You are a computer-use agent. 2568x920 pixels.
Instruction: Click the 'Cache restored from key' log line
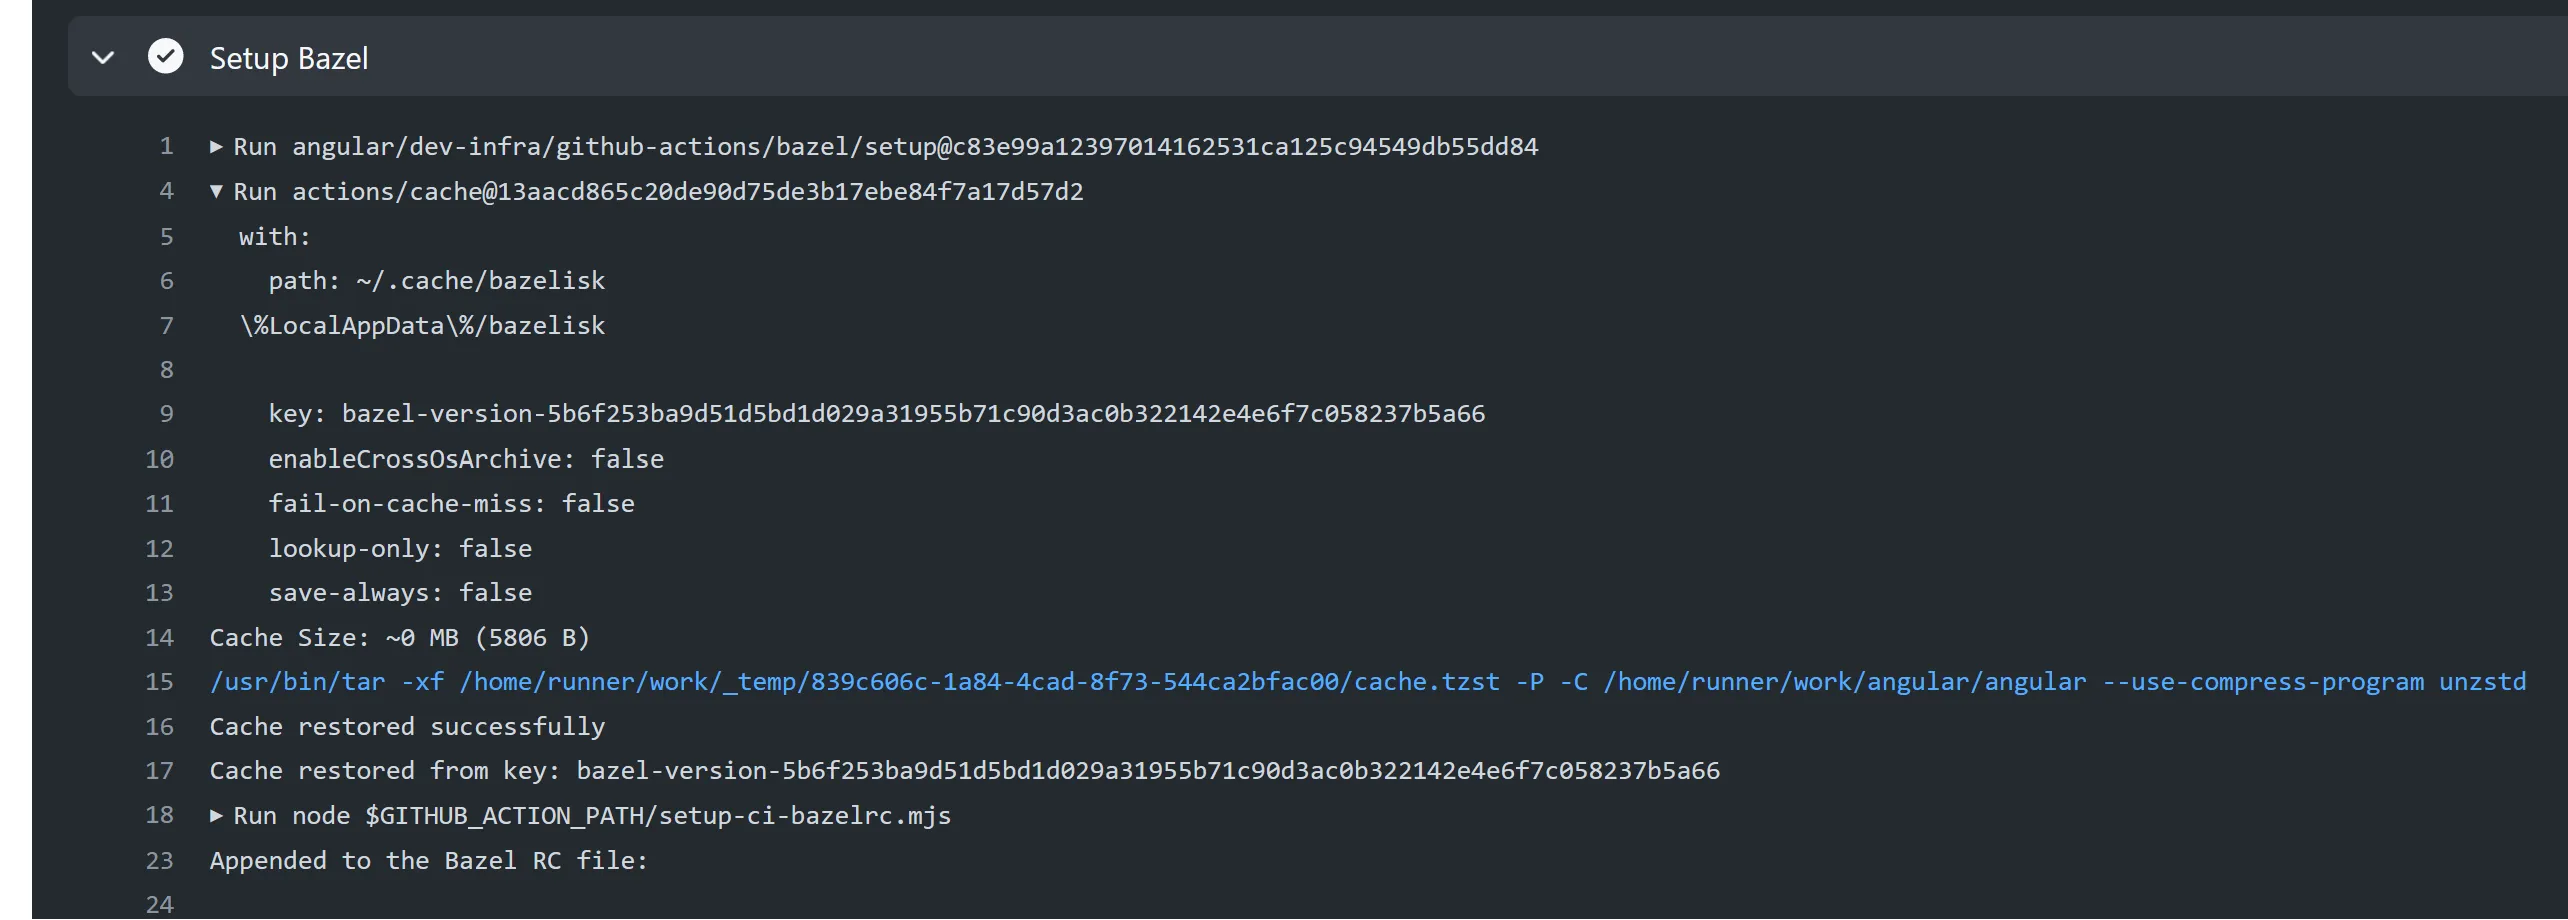click(964, 771)
